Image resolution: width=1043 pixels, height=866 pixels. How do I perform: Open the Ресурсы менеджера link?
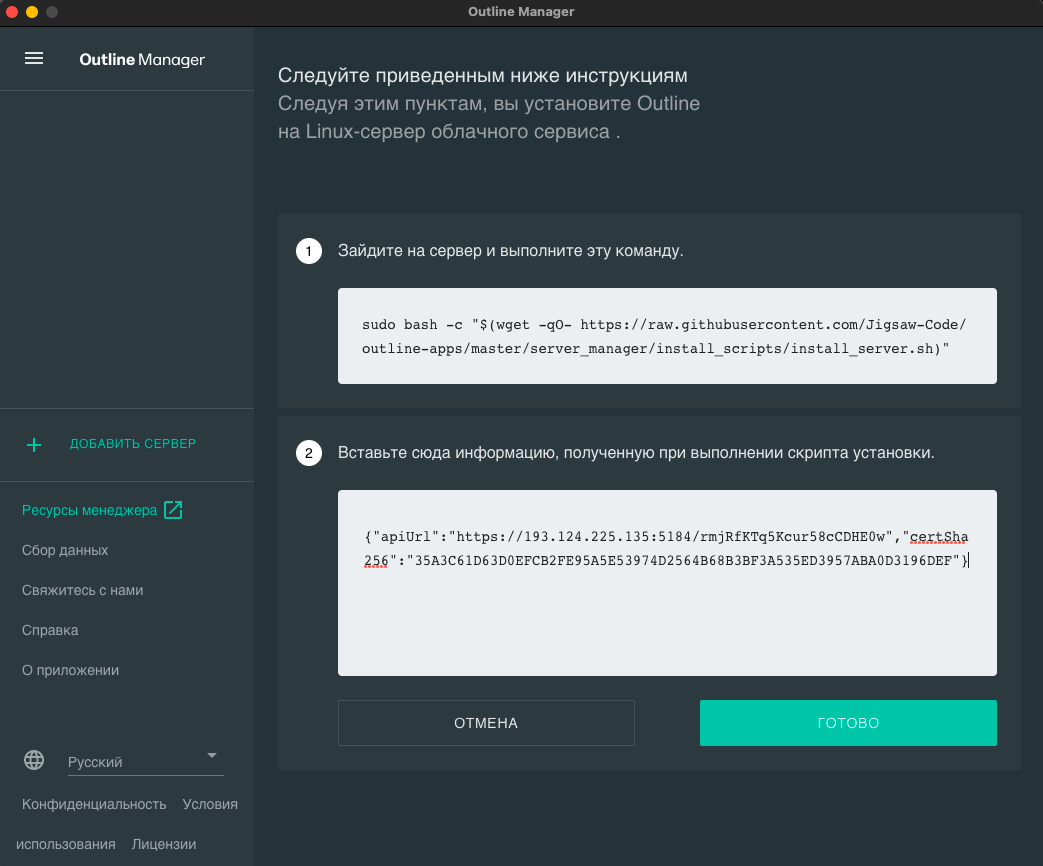tap(89, 510)
